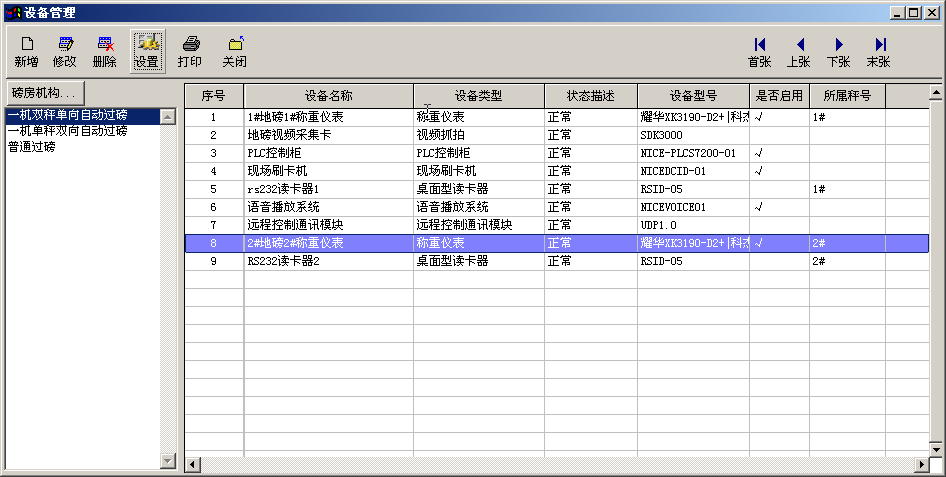Select 一机单秤双向自动过磅 in left list

click(x=67, y=131)
